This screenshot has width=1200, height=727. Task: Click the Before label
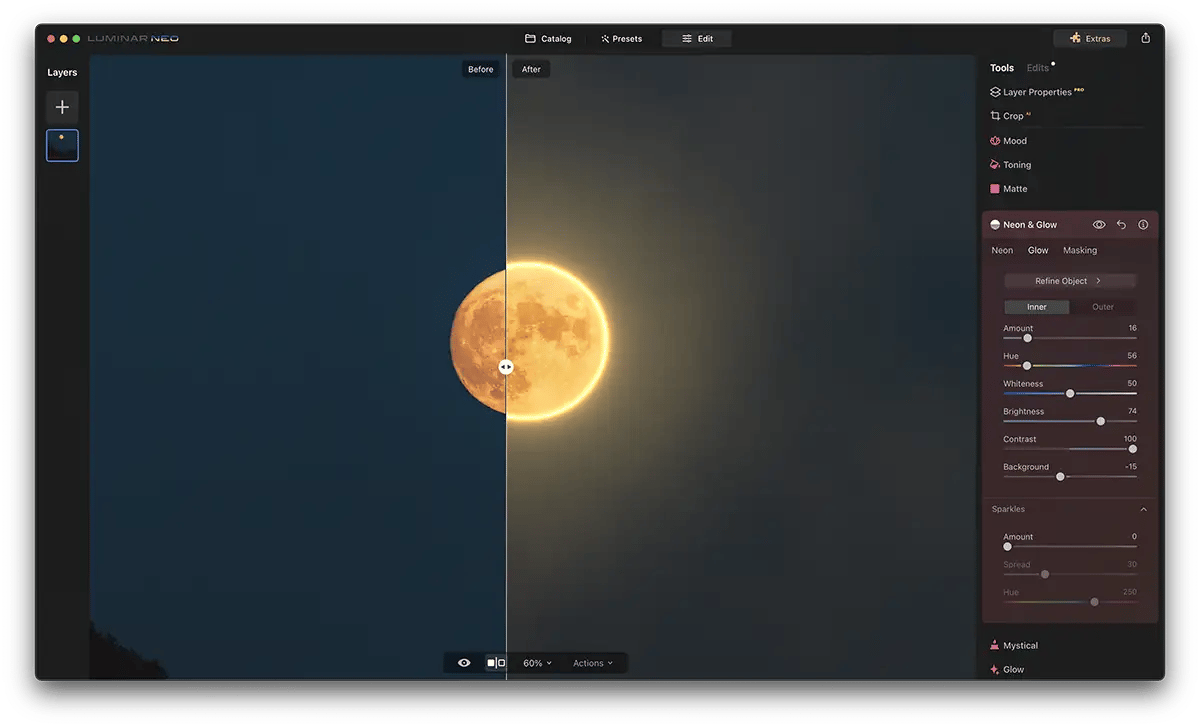coord(481,69)
